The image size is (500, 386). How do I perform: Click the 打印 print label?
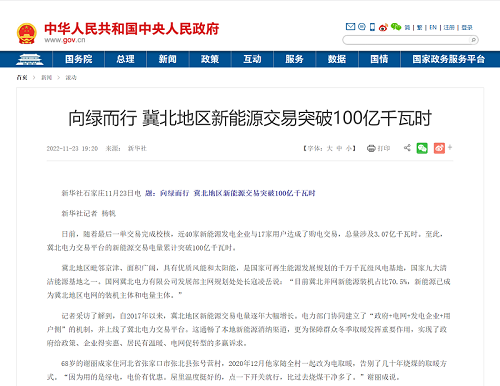click(x=384, y=148)
